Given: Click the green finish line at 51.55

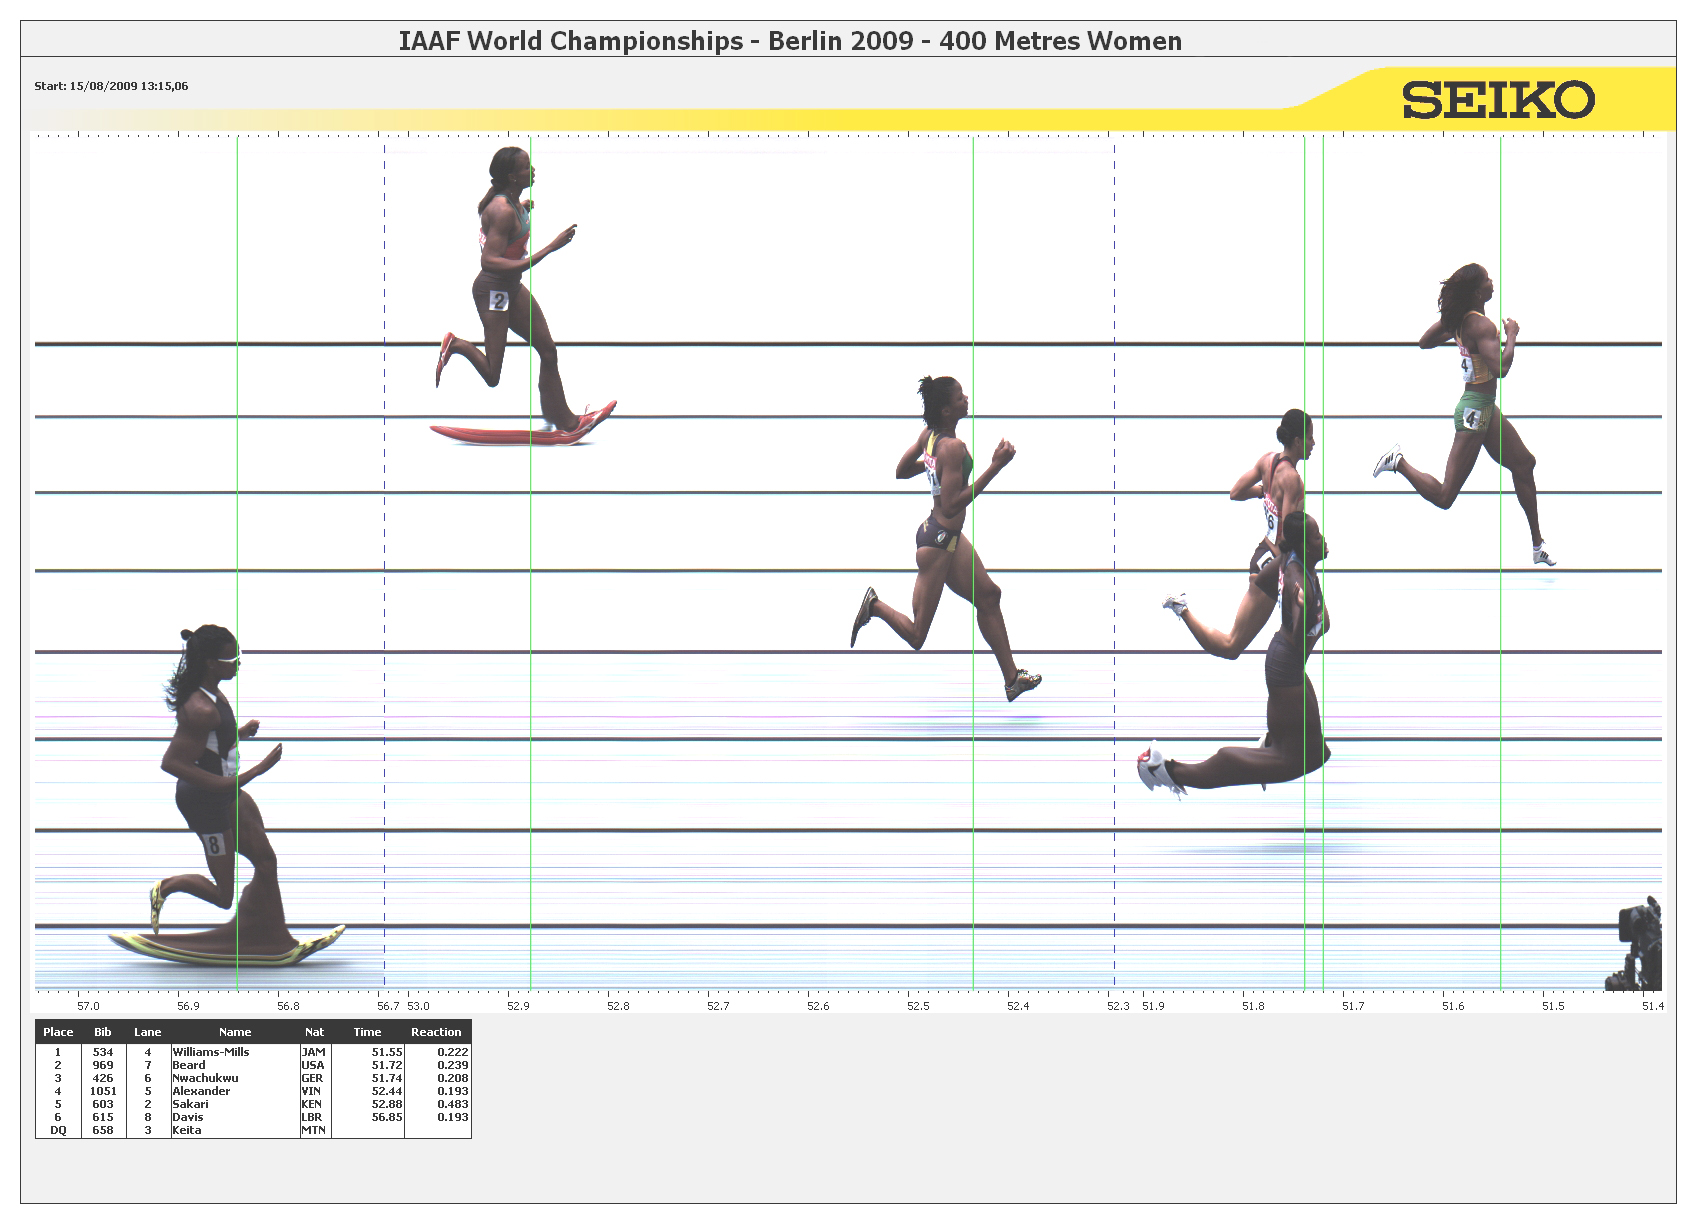Looking at the screenshot, I should pyautogui.click(x=1500, y=700).
